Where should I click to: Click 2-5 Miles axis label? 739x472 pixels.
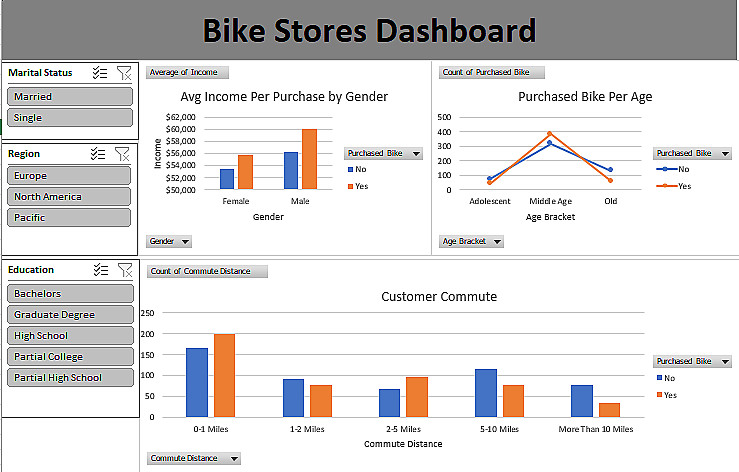coord(403,429)
